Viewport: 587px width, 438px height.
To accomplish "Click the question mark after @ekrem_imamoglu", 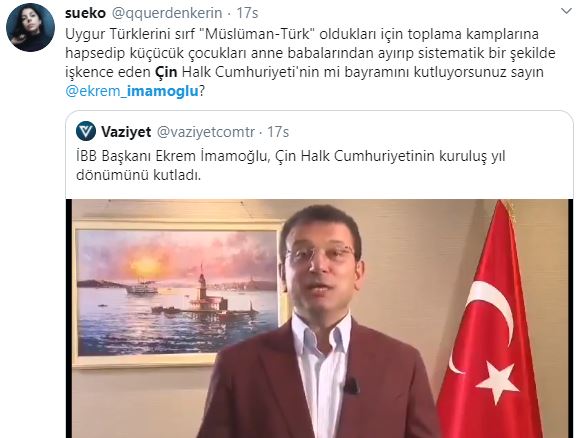I will tap(202, 91).
